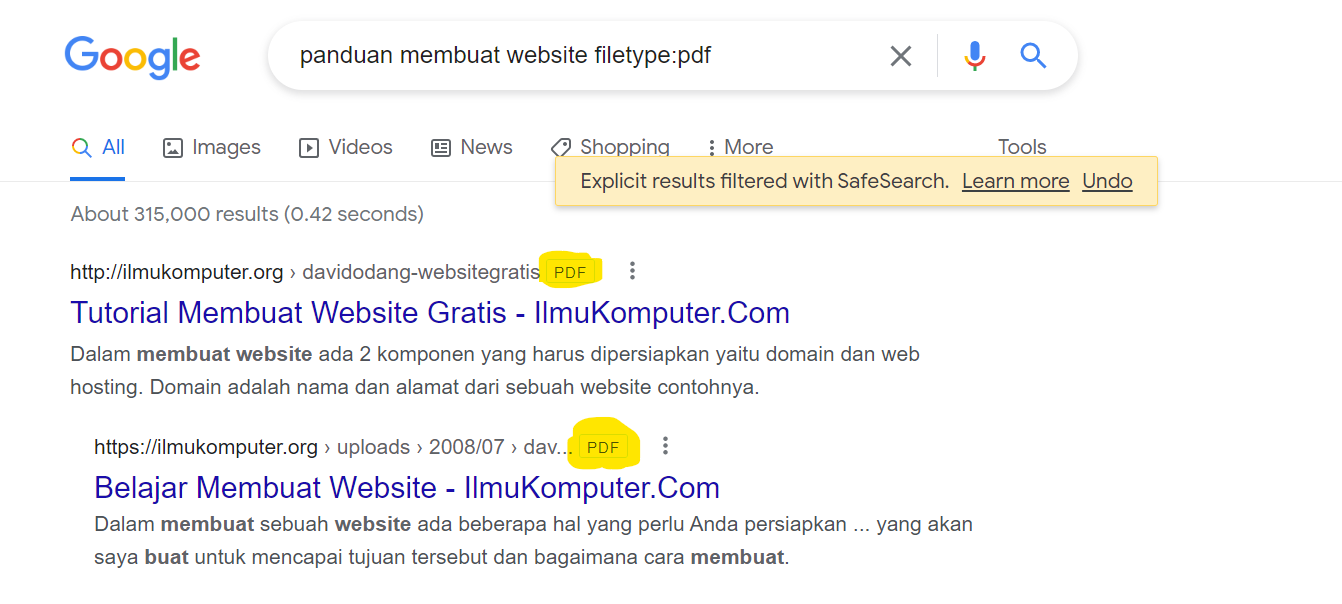Open Belajar Membuat Website result

[407, 488]
